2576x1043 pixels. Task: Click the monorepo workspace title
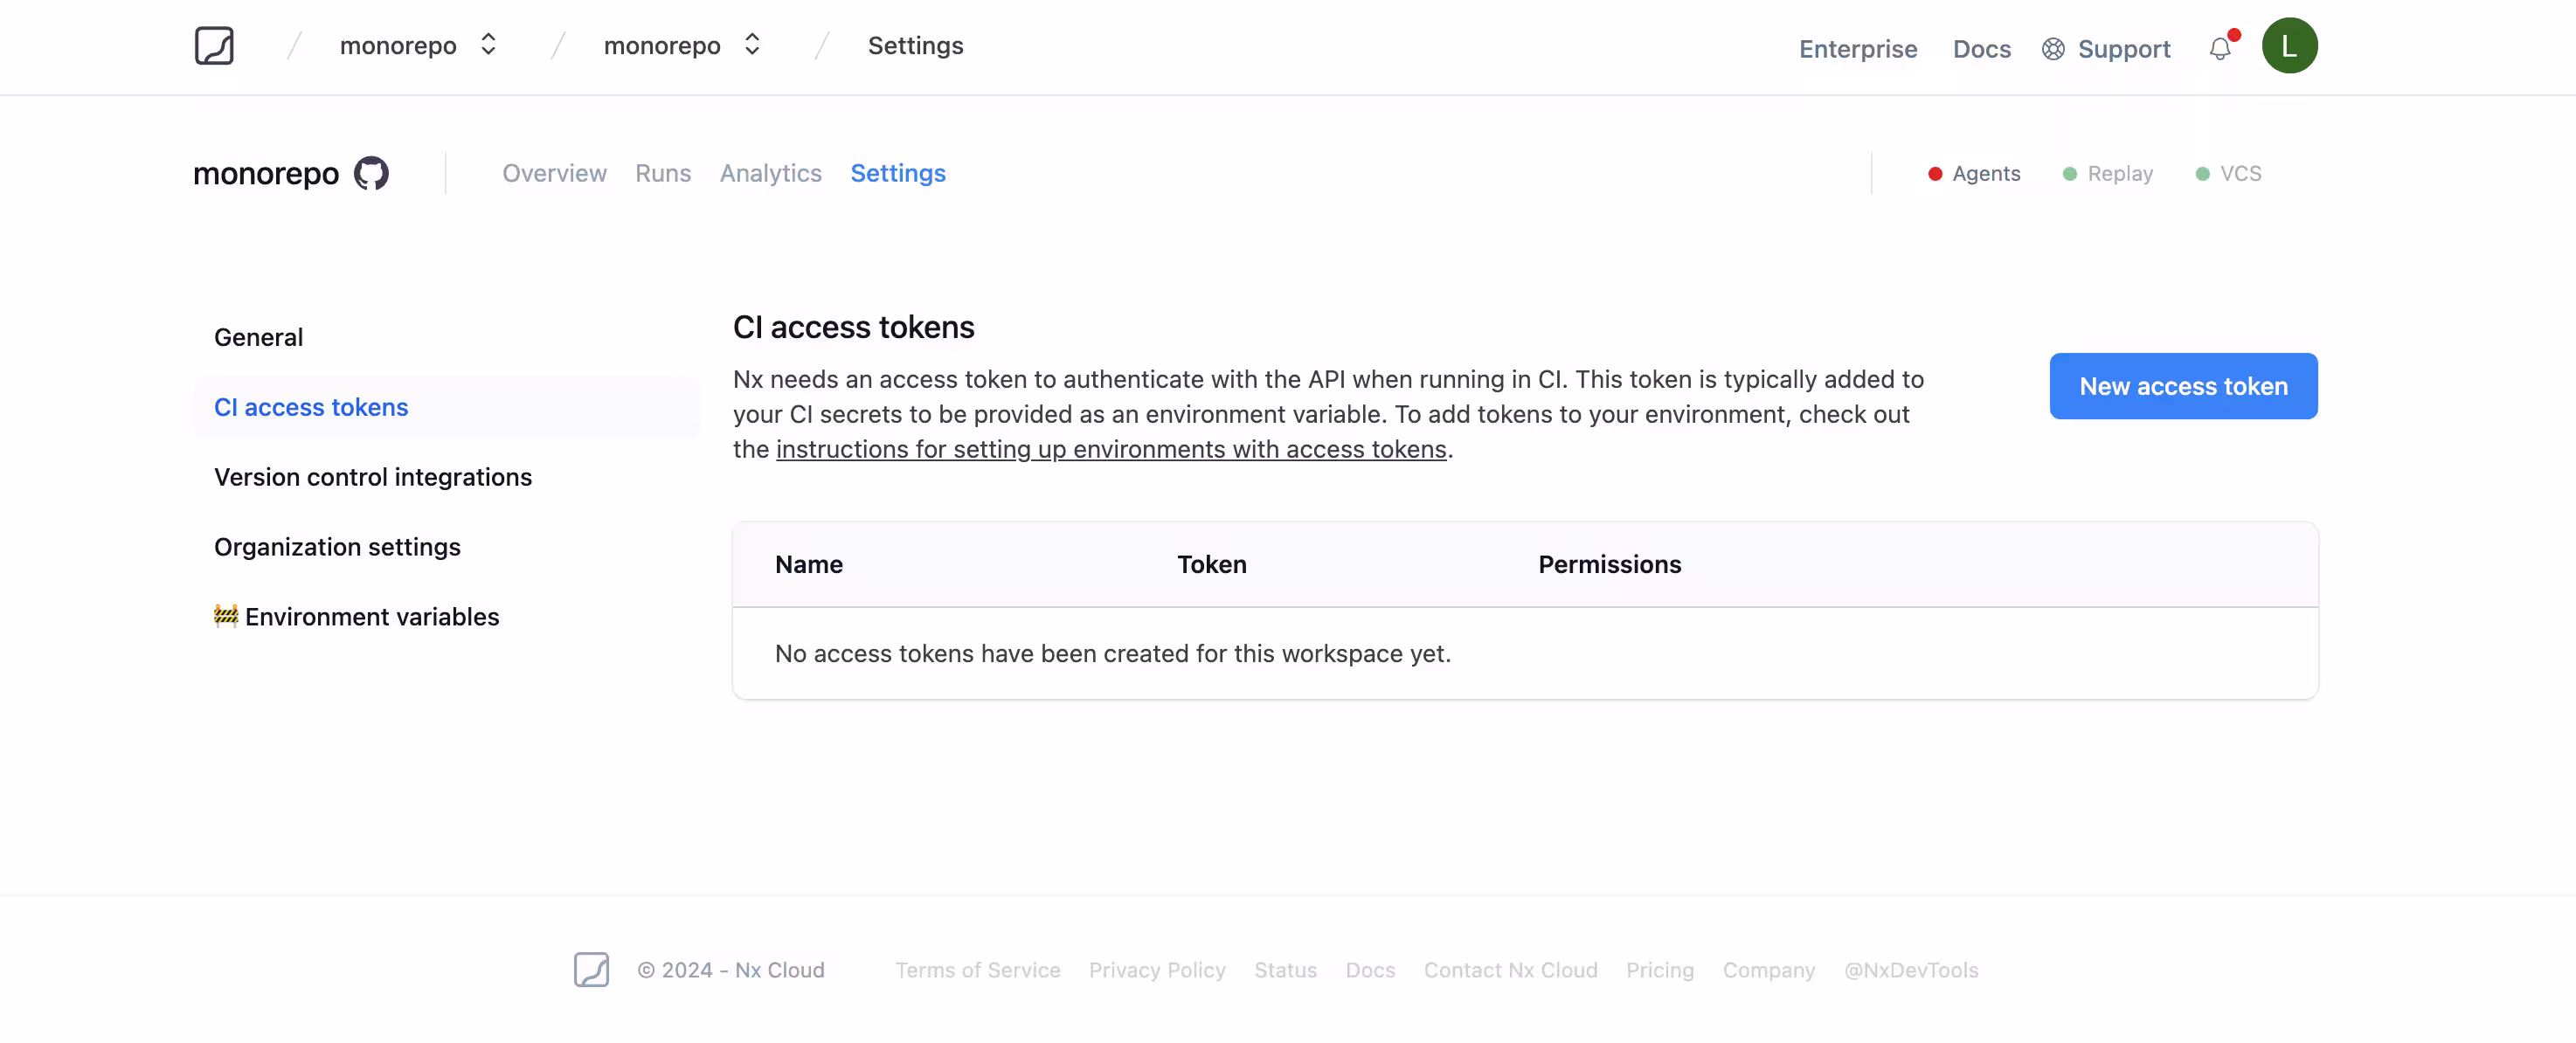point(266,173)
